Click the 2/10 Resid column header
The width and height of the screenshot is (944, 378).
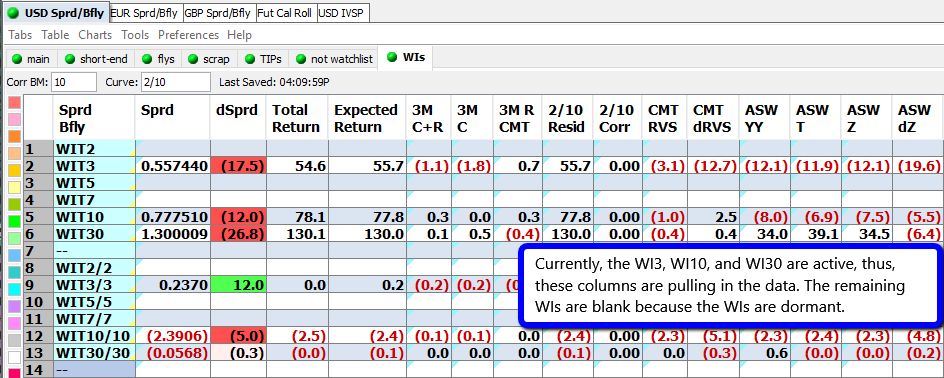click(x=567, y=118)
